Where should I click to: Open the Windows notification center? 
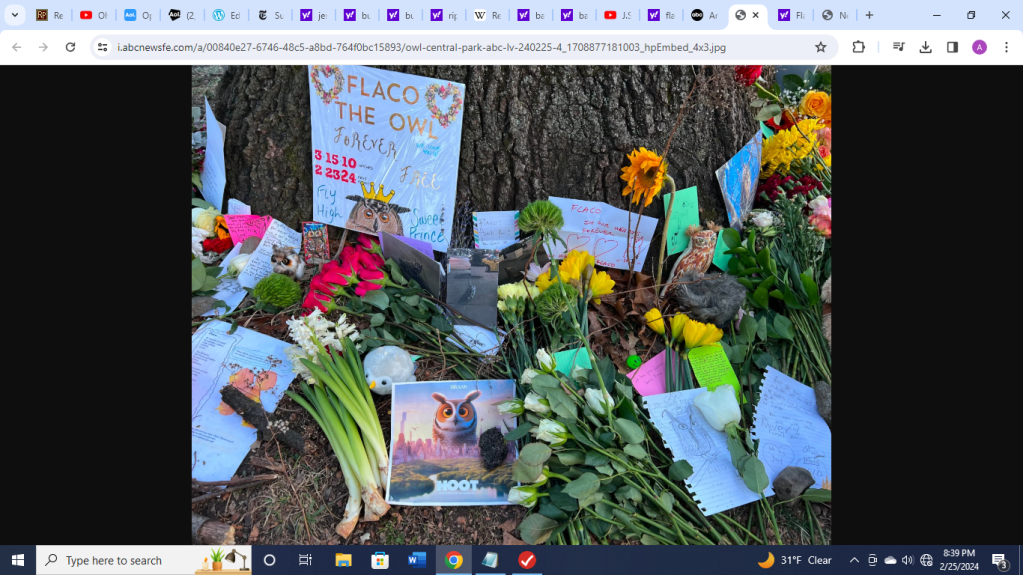click(x=999, y=560)
